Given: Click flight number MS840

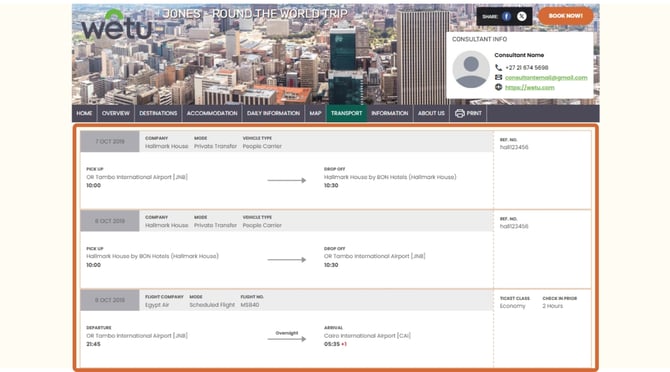Looking at the screenshot, I should (x=250, y=305).
